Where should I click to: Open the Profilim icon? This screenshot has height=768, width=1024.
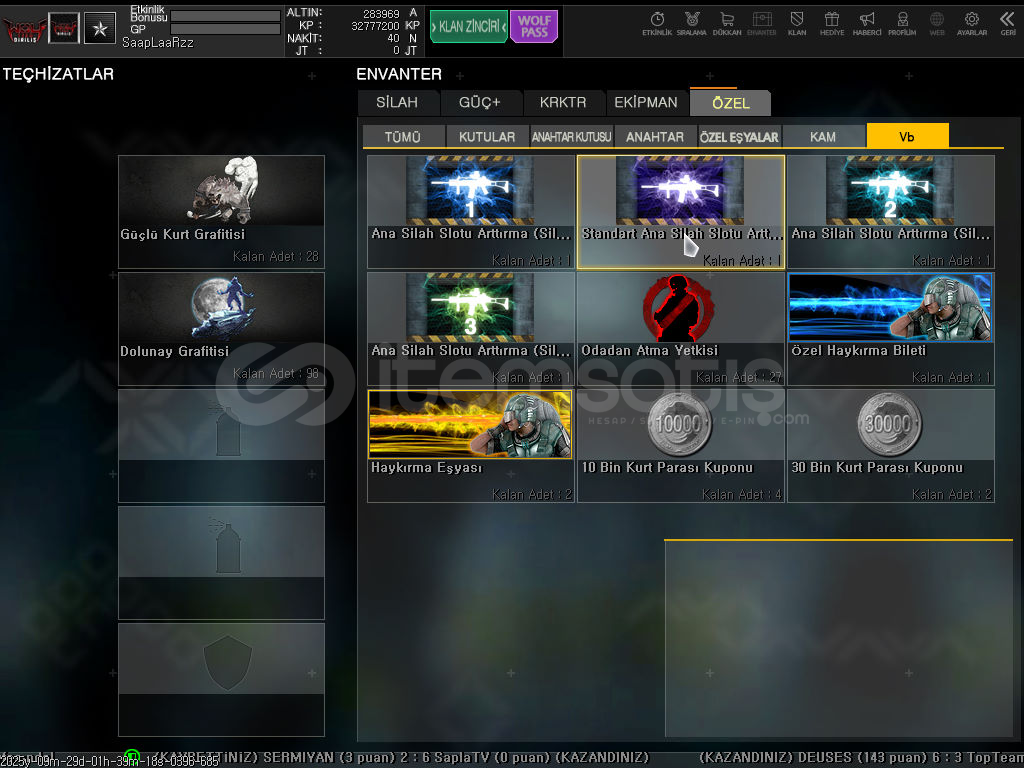pyautogui.click(x=902, y=24)
